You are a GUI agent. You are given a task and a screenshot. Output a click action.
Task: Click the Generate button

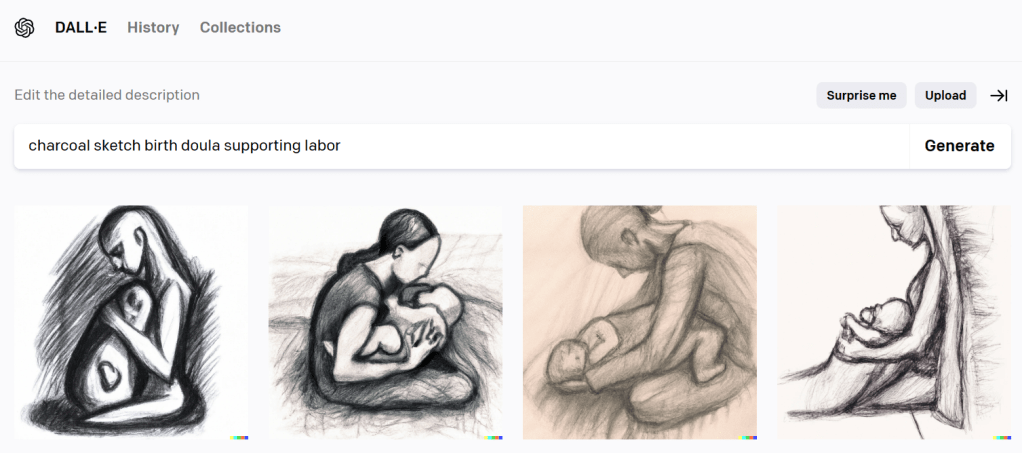click(959, 146)
